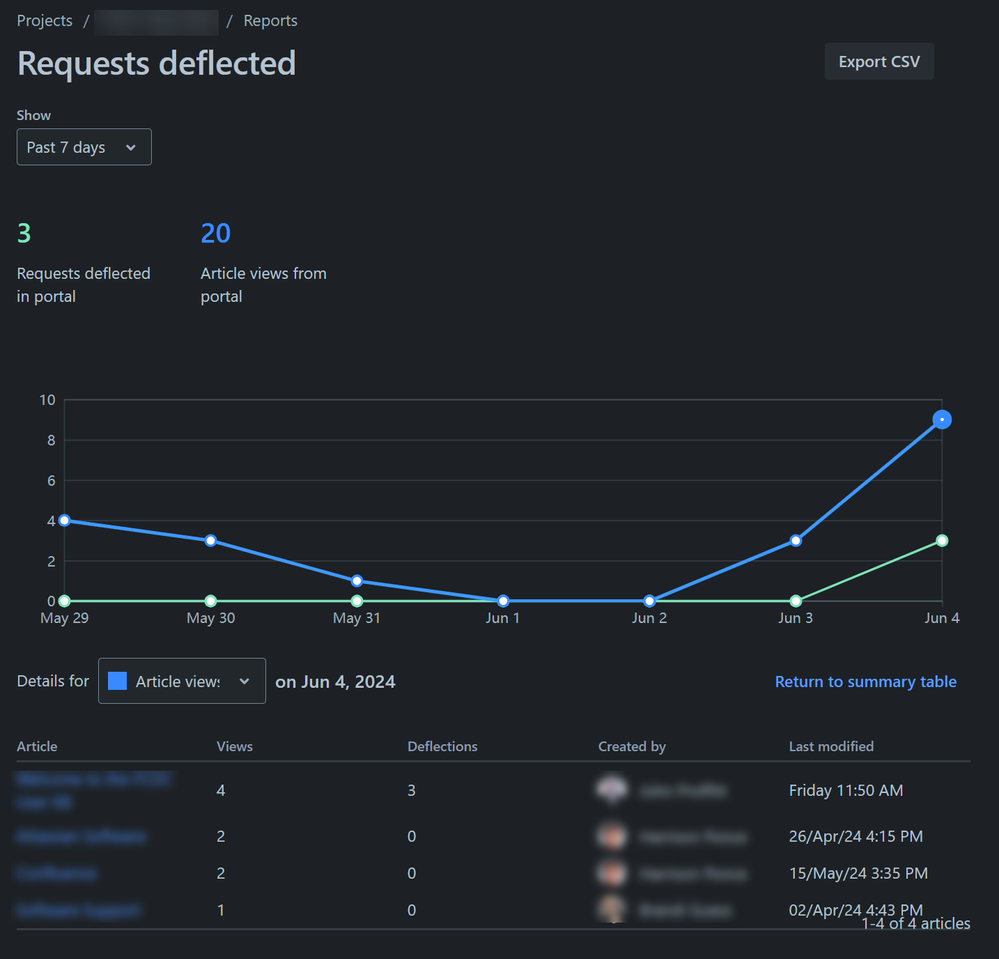
Task: Click the creator avatar in the last table row
Action: pyautogui.click(x=612, y=910)
